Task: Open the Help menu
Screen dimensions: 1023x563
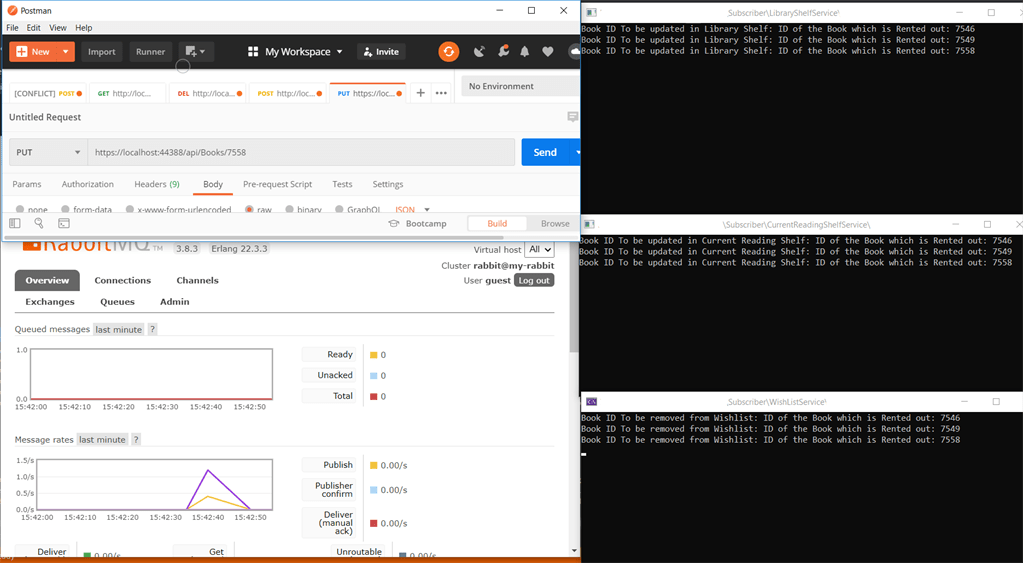Action: (84, 27)
